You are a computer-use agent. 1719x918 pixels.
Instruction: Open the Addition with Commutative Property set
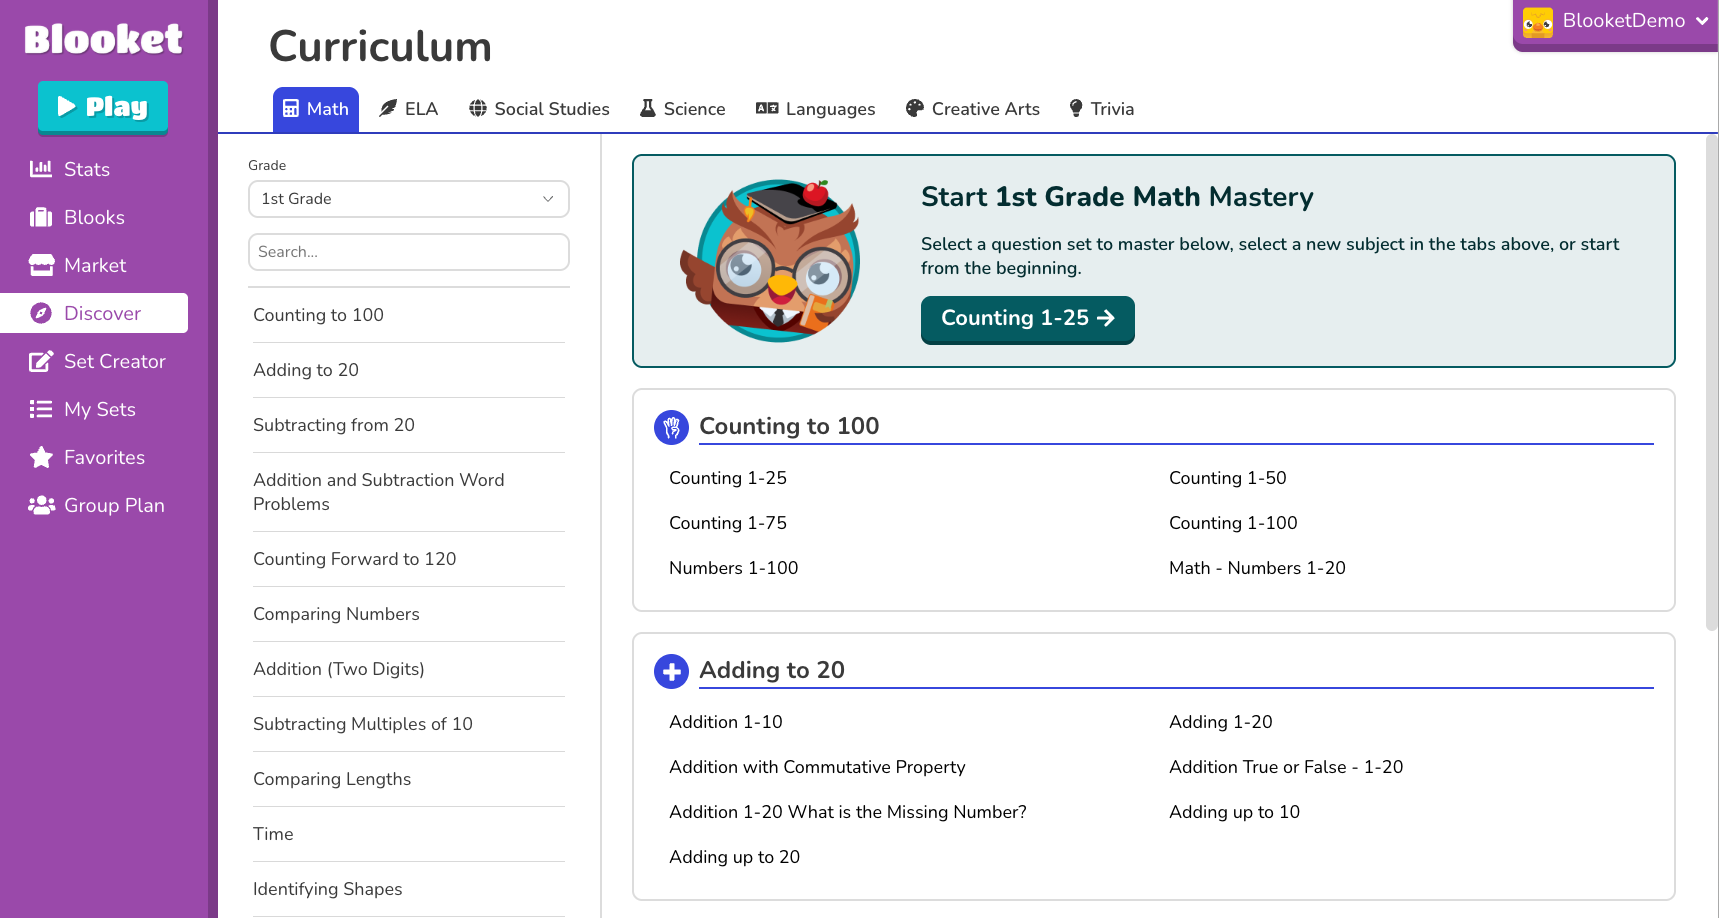click(x=817, y=767)
